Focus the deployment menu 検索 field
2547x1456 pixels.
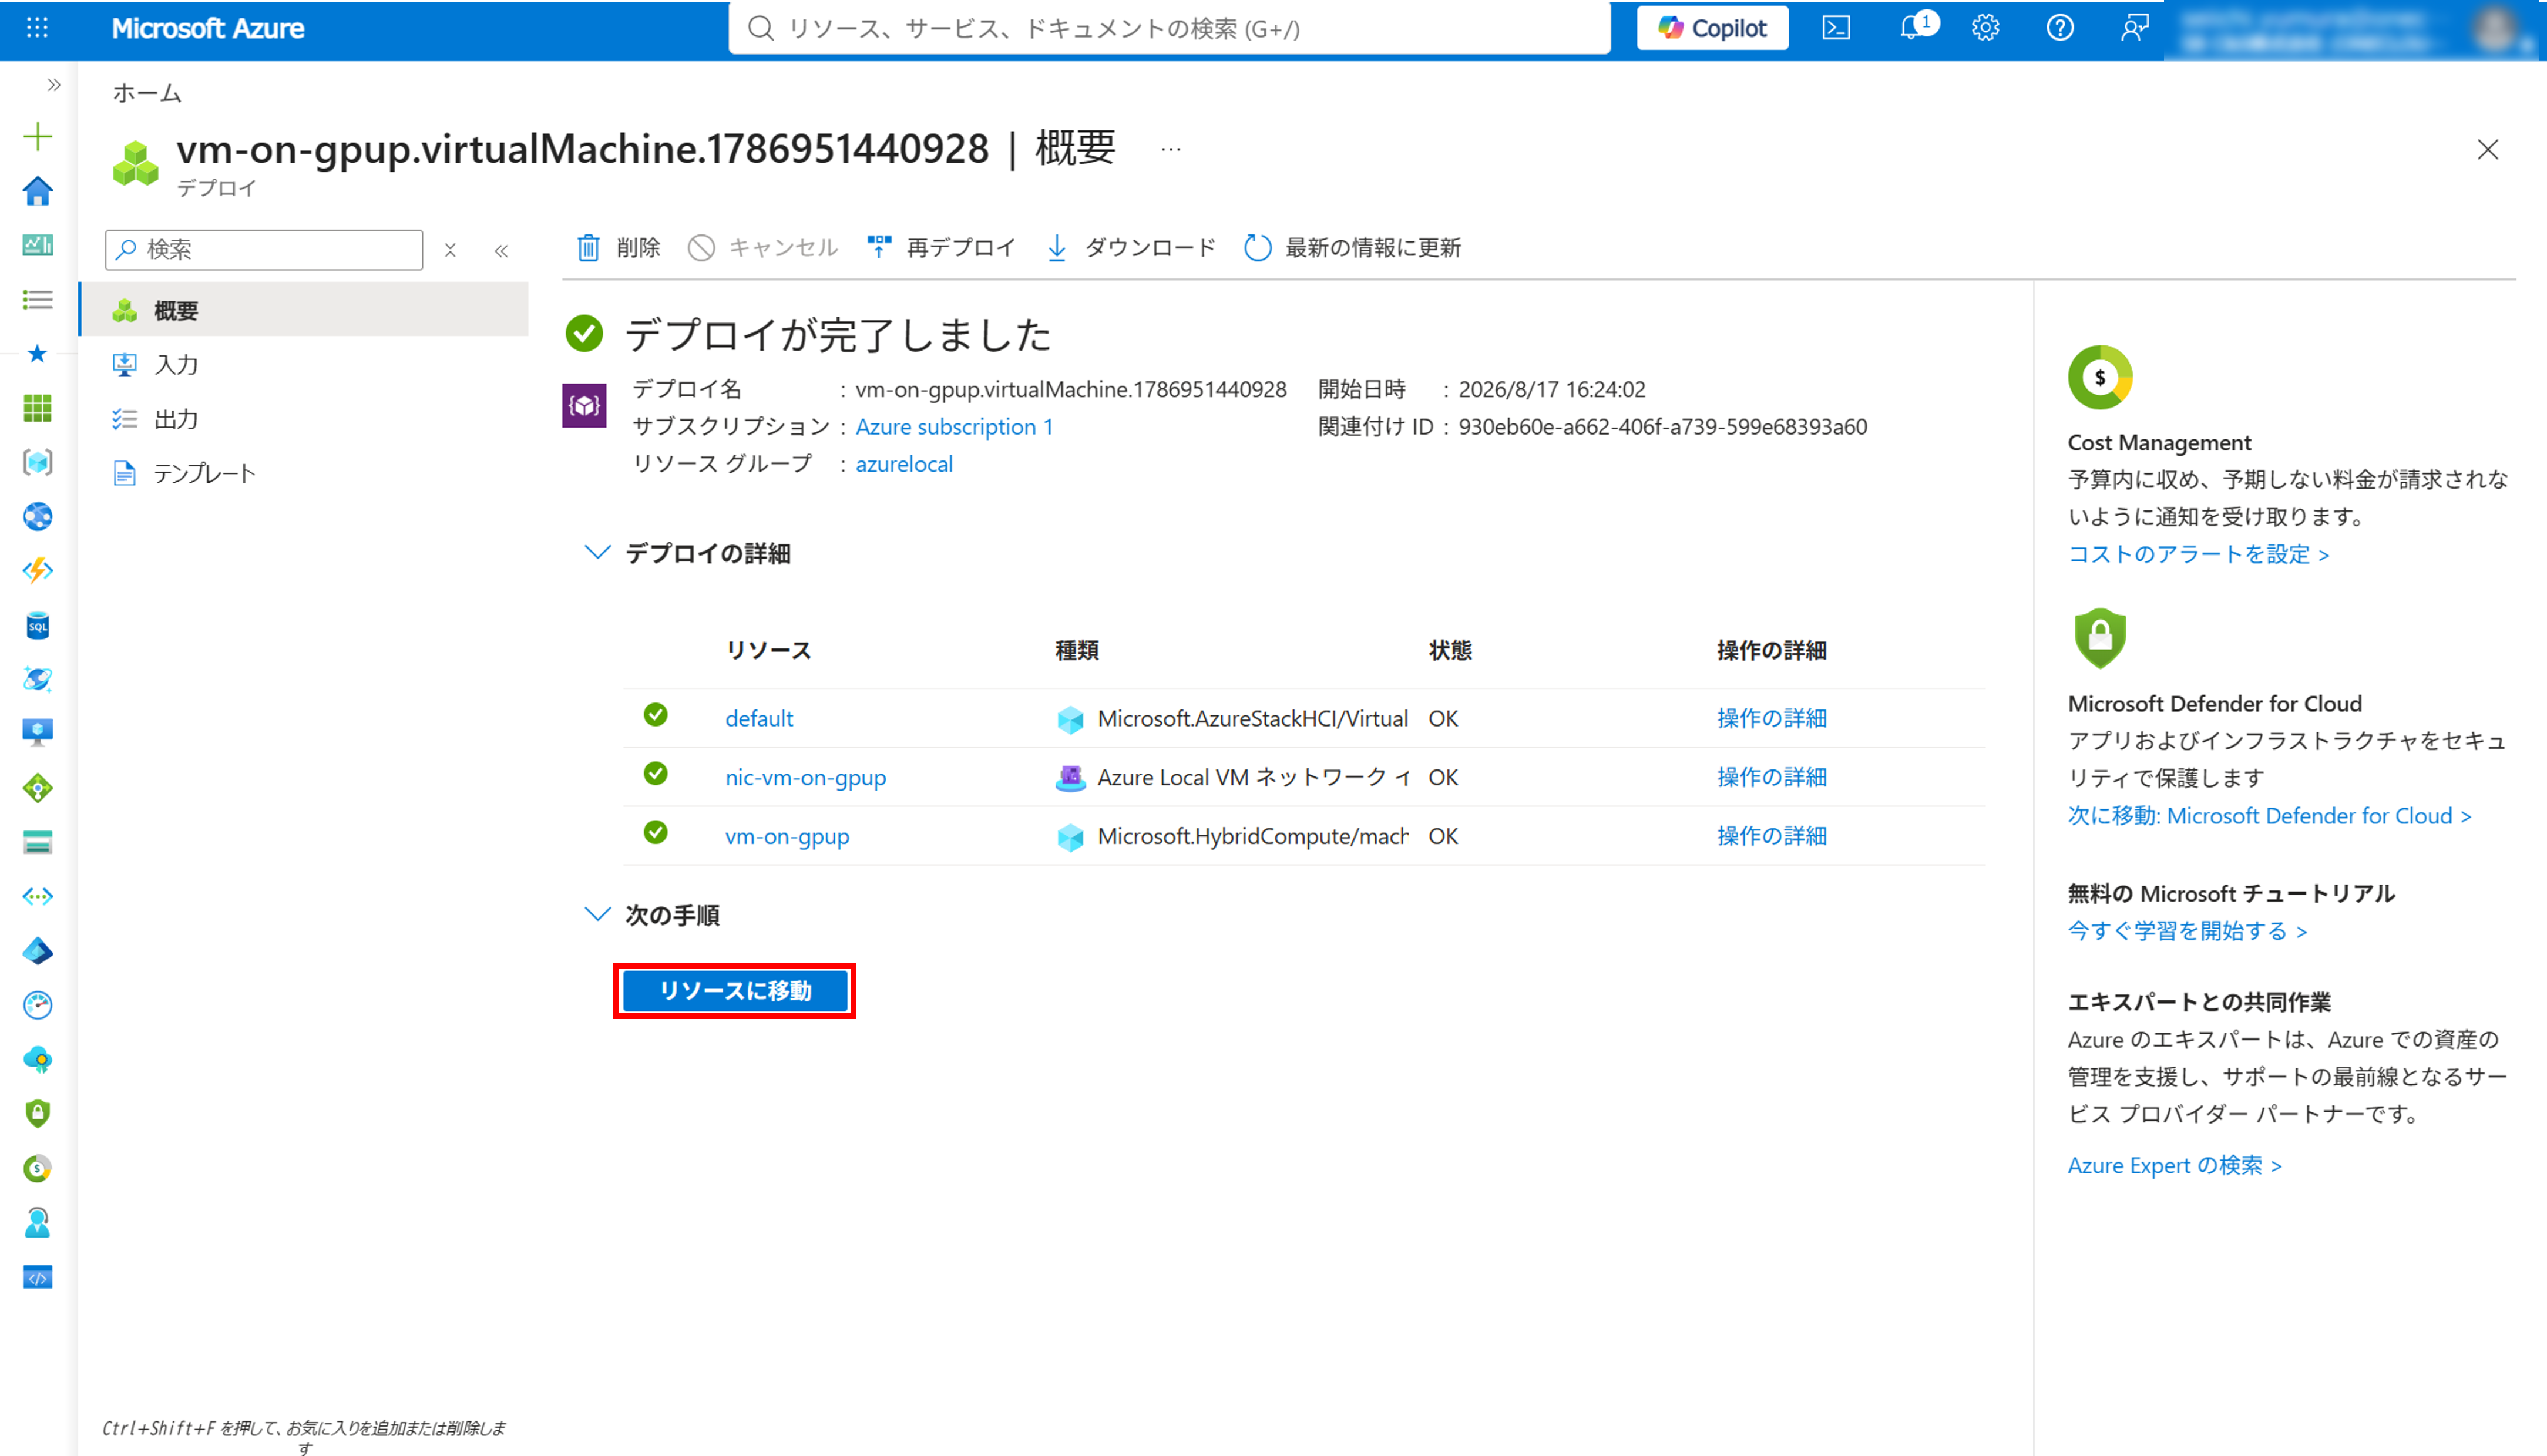tap(264, 249)
